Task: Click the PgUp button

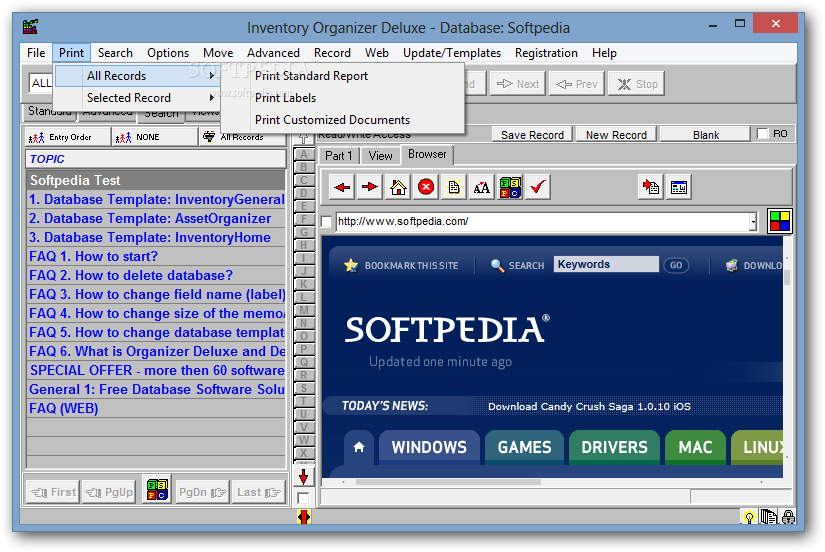Action: coord(109,492)
